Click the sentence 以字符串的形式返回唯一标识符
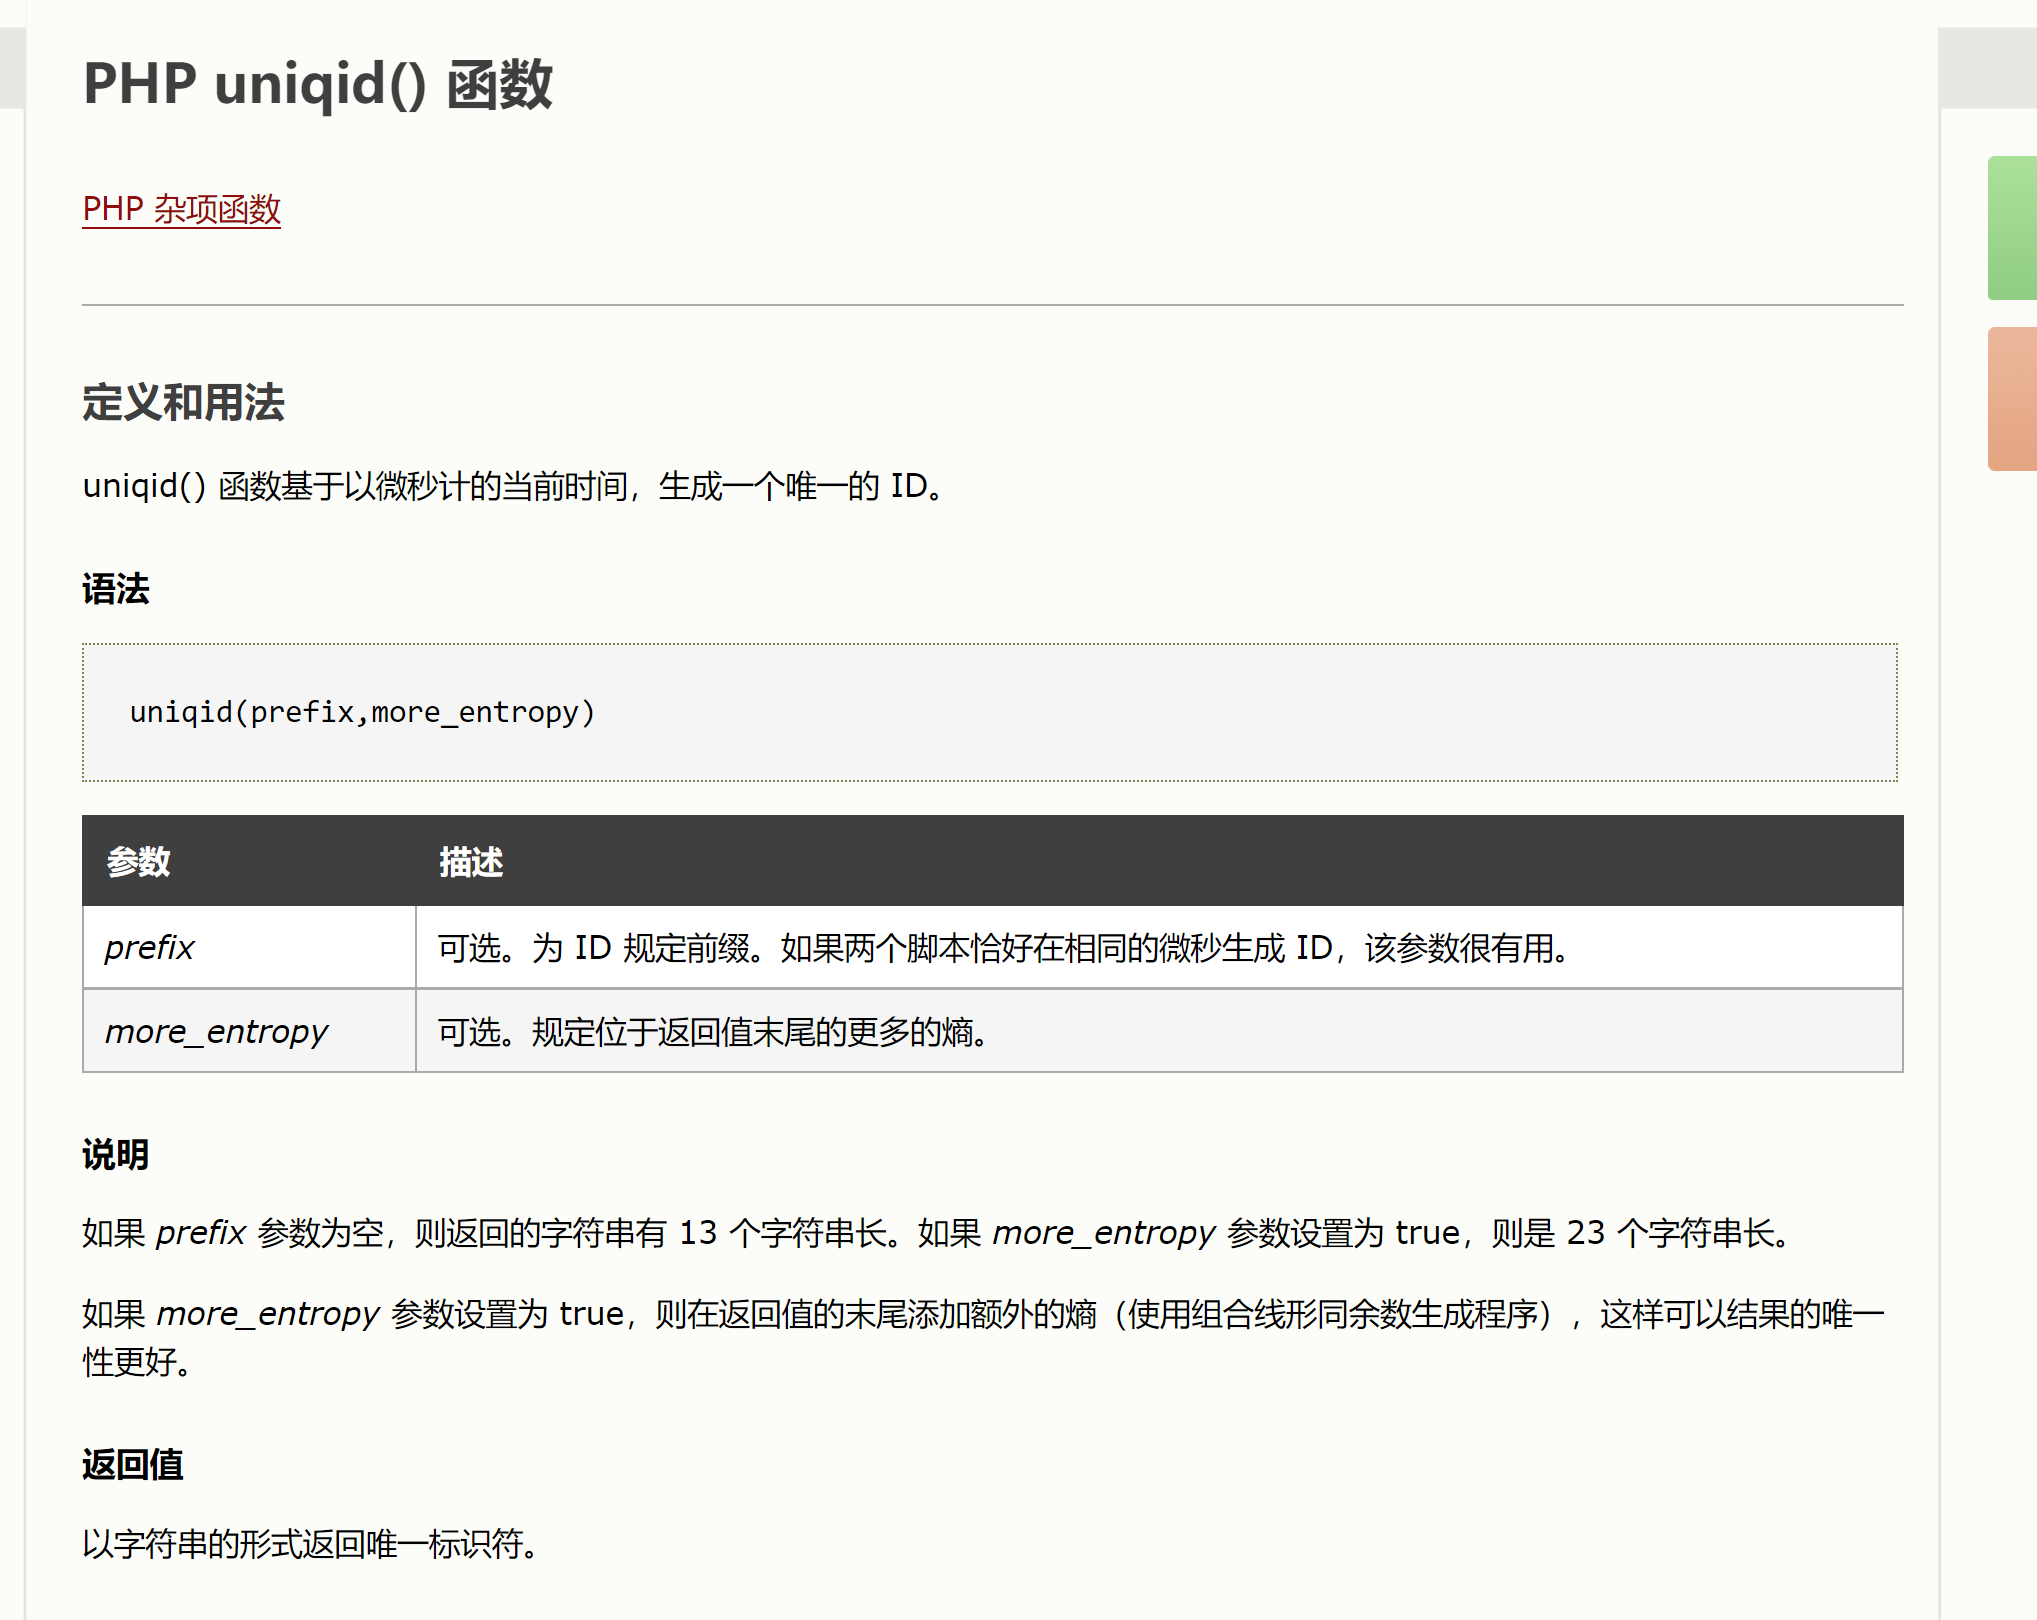 309,1546
